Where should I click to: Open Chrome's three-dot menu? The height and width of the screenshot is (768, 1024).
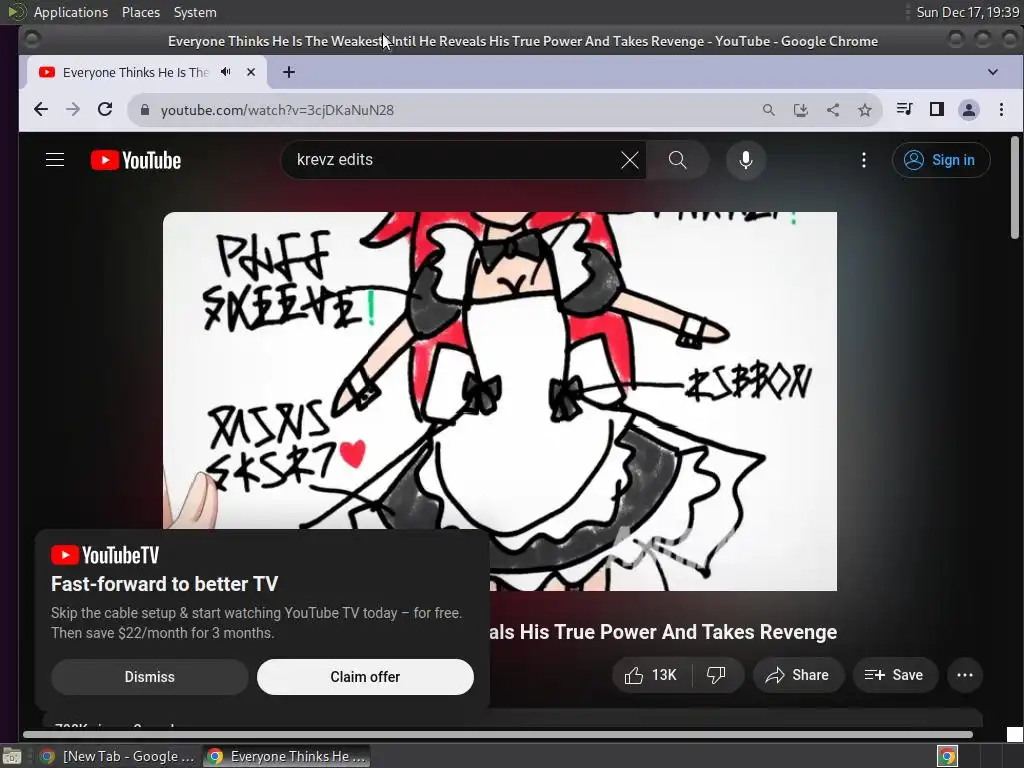pos(1001,110)
